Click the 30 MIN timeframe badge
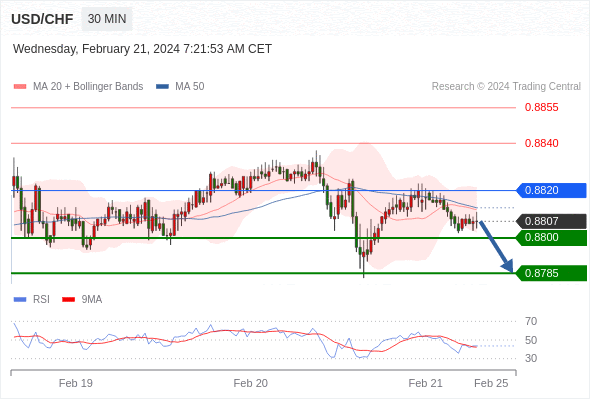The image size is (590, 400). click(107, 19)
